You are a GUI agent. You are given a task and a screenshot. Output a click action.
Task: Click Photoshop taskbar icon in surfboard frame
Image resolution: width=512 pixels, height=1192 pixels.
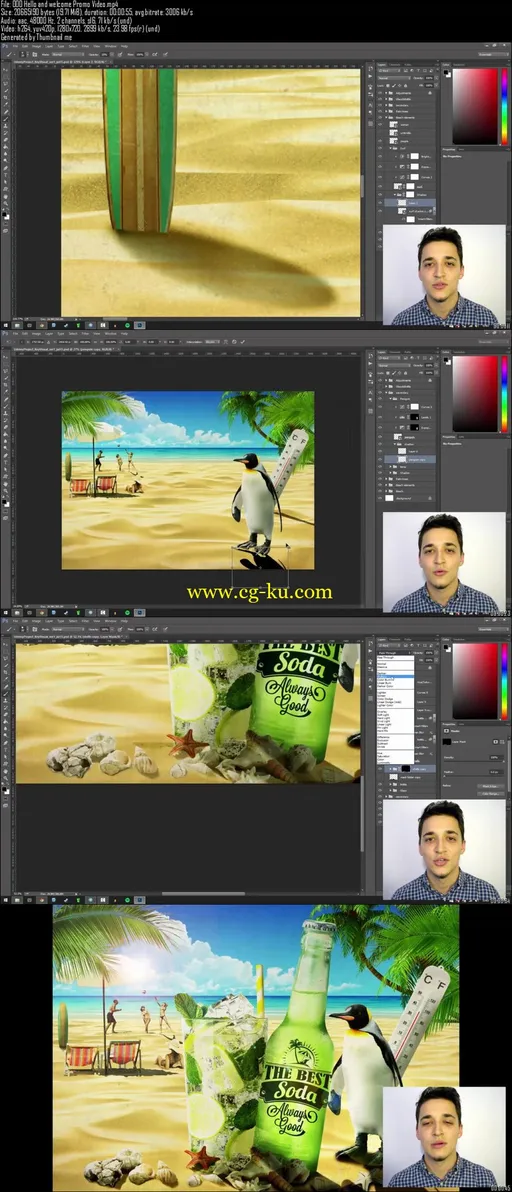pyautogui.click(x=140, y=325)
